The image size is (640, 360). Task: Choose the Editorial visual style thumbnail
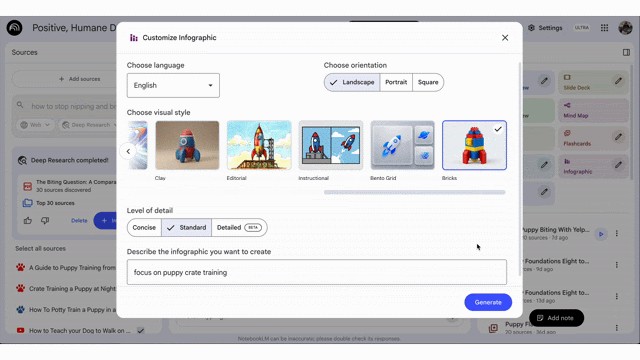(259, 145)
